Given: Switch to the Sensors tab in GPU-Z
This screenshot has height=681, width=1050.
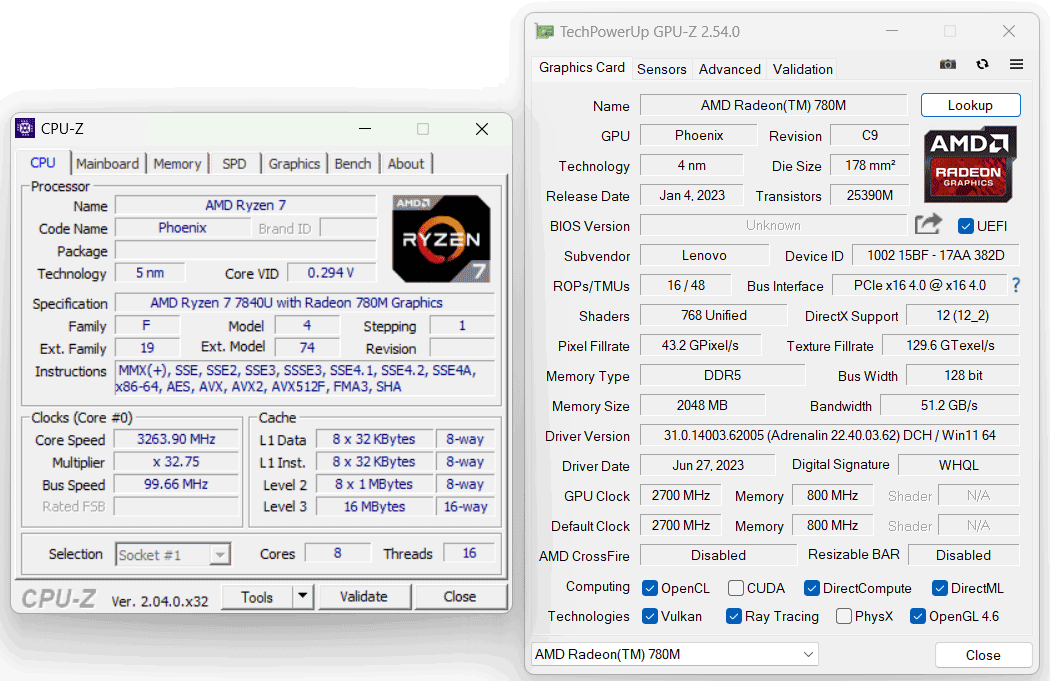Looking at the screenshot, I should tap(661, 69).
